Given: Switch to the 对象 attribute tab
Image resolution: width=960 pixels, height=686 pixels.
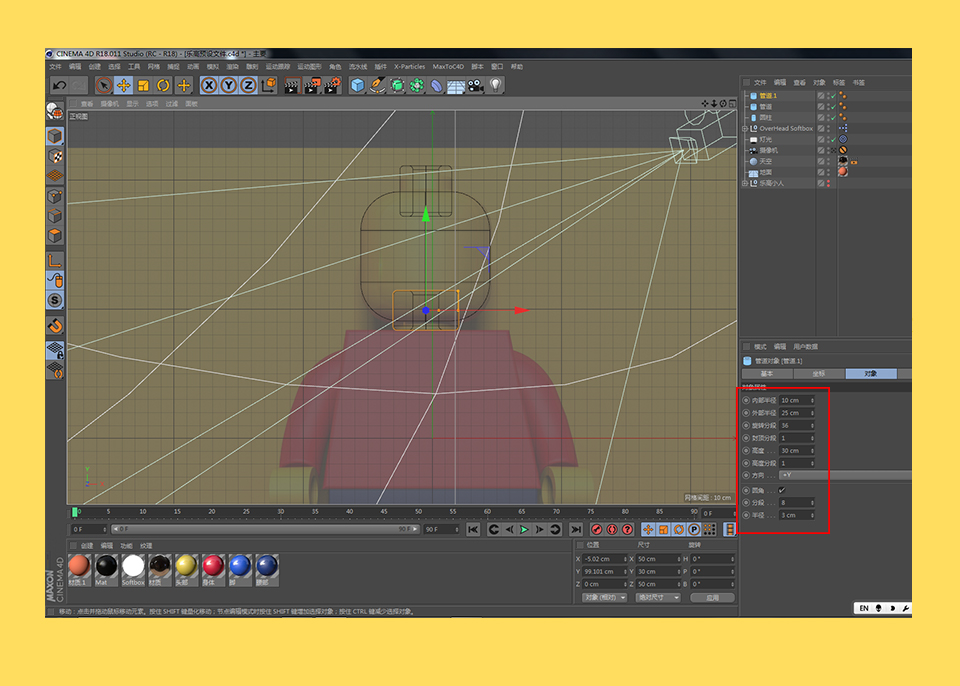Looking at the screenshot, I should click(x=871, y=374).
